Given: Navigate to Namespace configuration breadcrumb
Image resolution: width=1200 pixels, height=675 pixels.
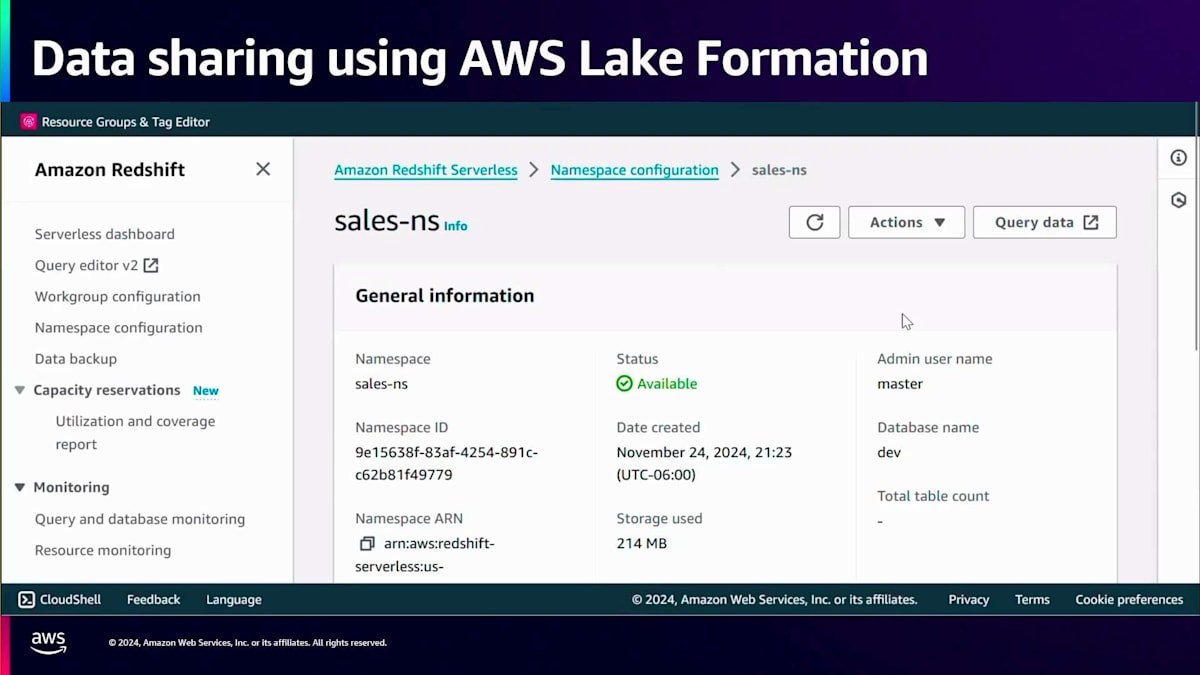Looking at the screenshot, I should (635, 170).
